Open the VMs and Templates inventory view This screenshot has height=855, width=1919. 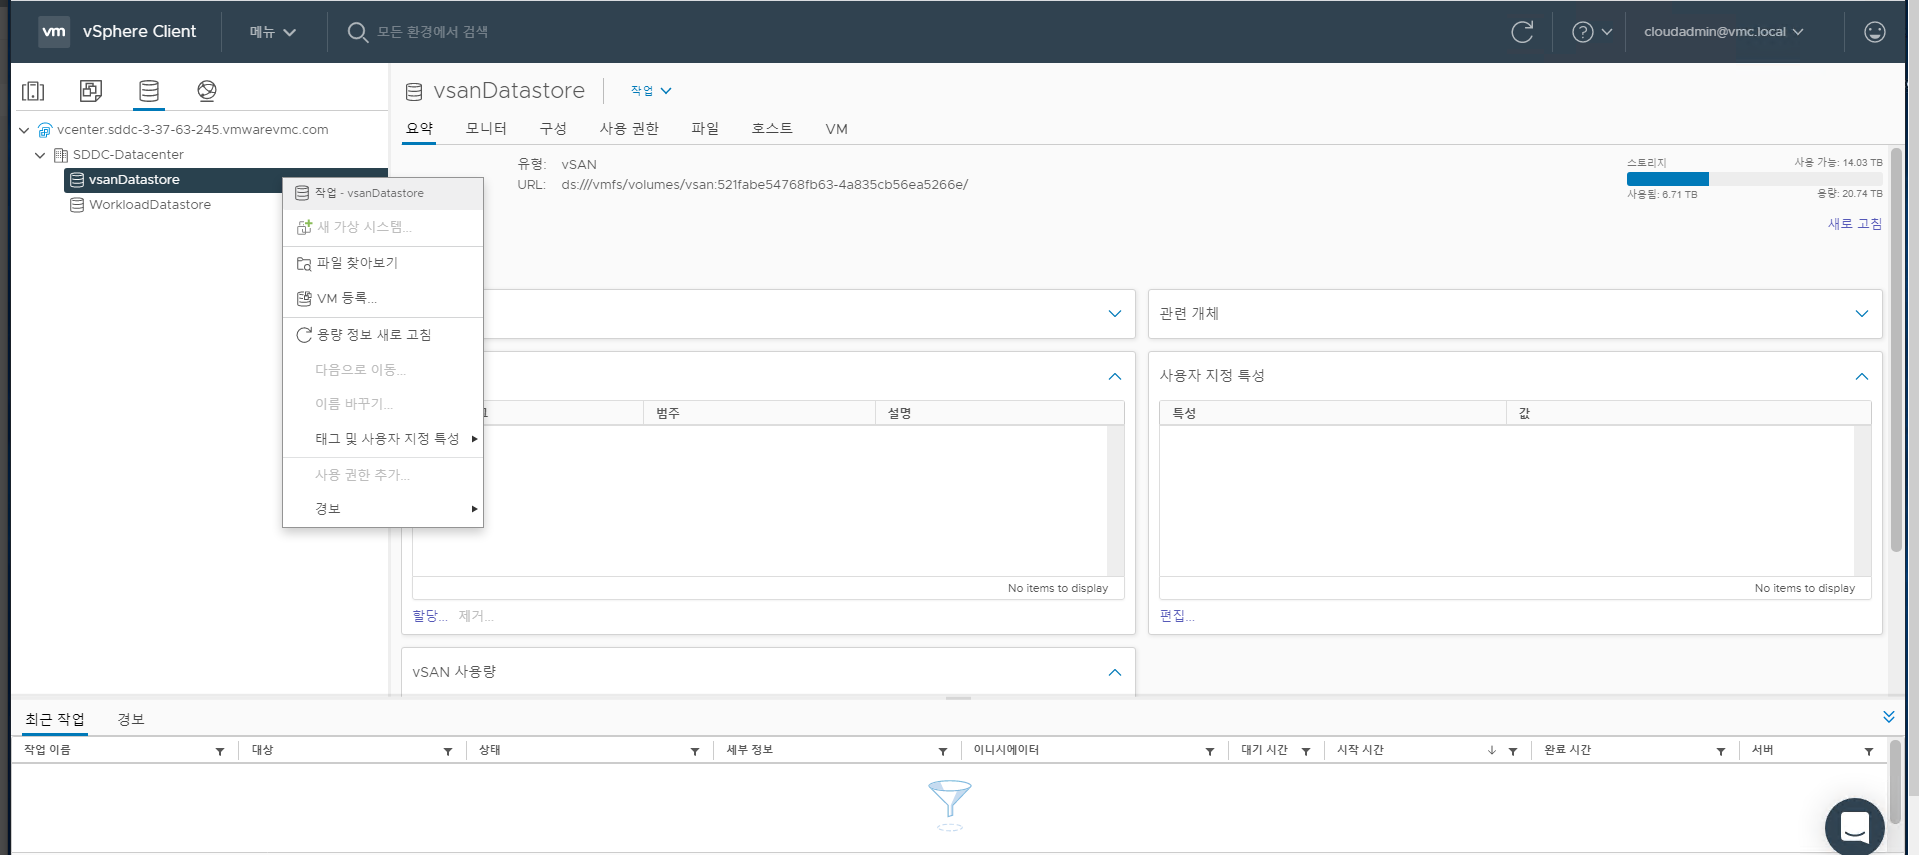91,91
